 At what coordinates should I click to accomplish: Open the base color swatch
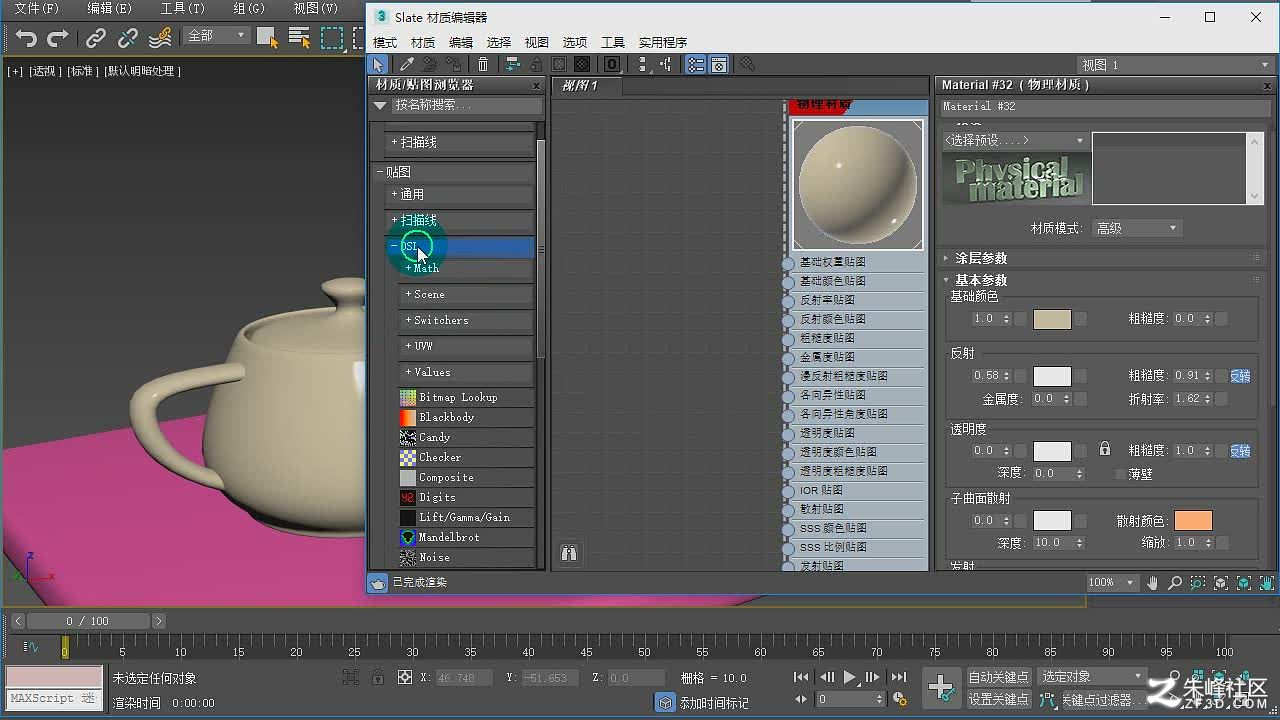1052,319
